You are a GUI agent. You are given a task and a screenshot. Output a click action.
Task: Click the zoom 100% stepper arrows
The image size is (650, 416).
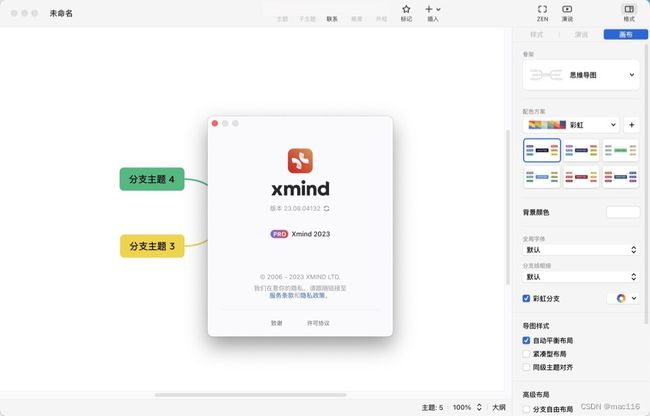pyautogui.click(x=479, y=407)
